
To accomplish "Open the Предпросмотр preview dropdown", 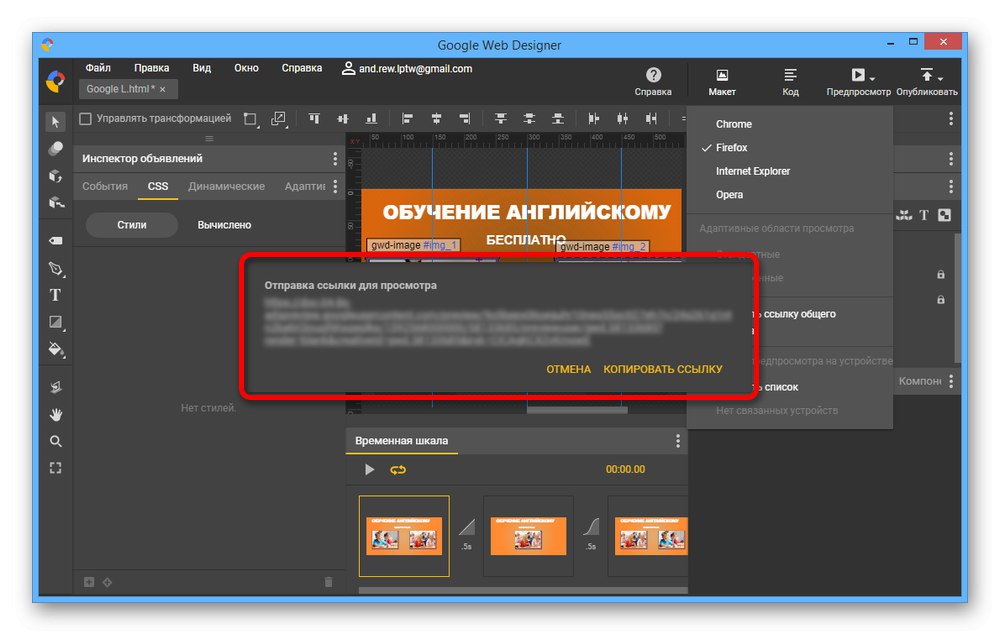I will click(x=858, y=82).
